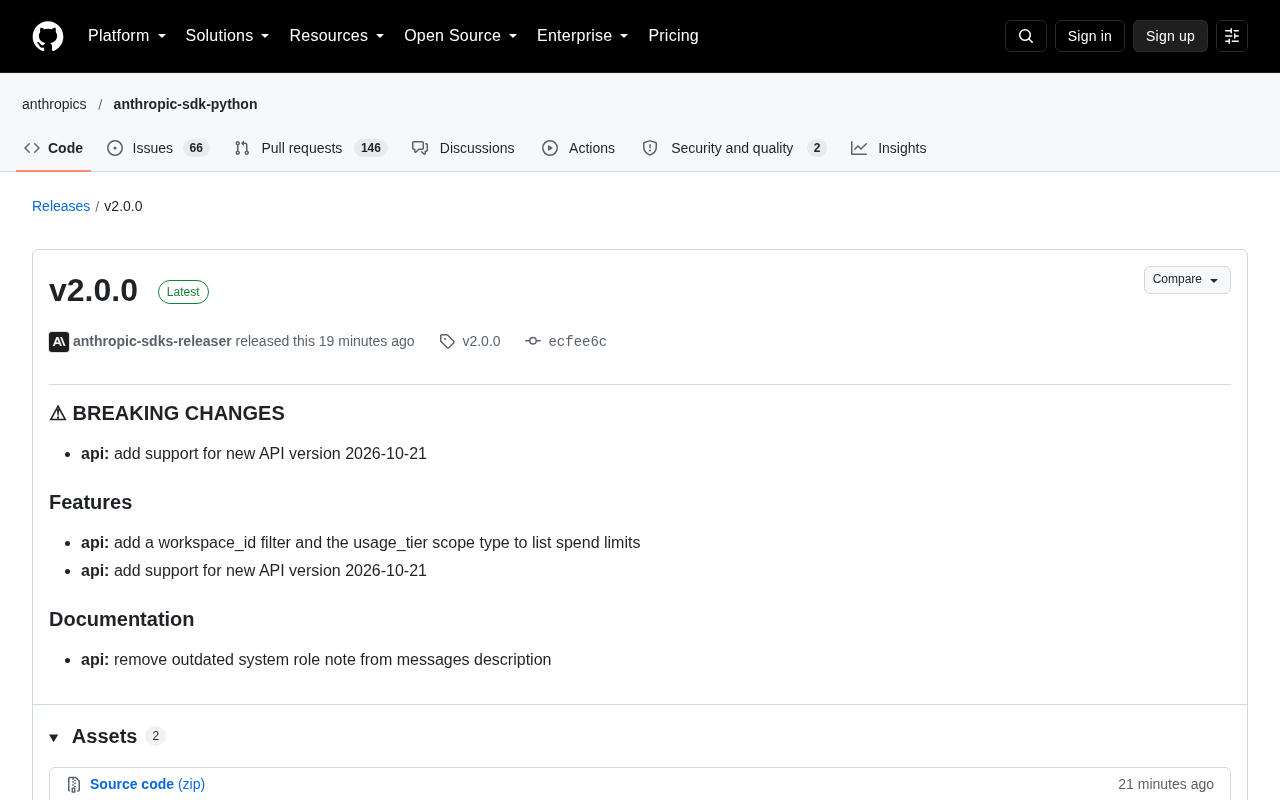
Task: Open appearance settings sliders icon
Action: pos(1232,36)
